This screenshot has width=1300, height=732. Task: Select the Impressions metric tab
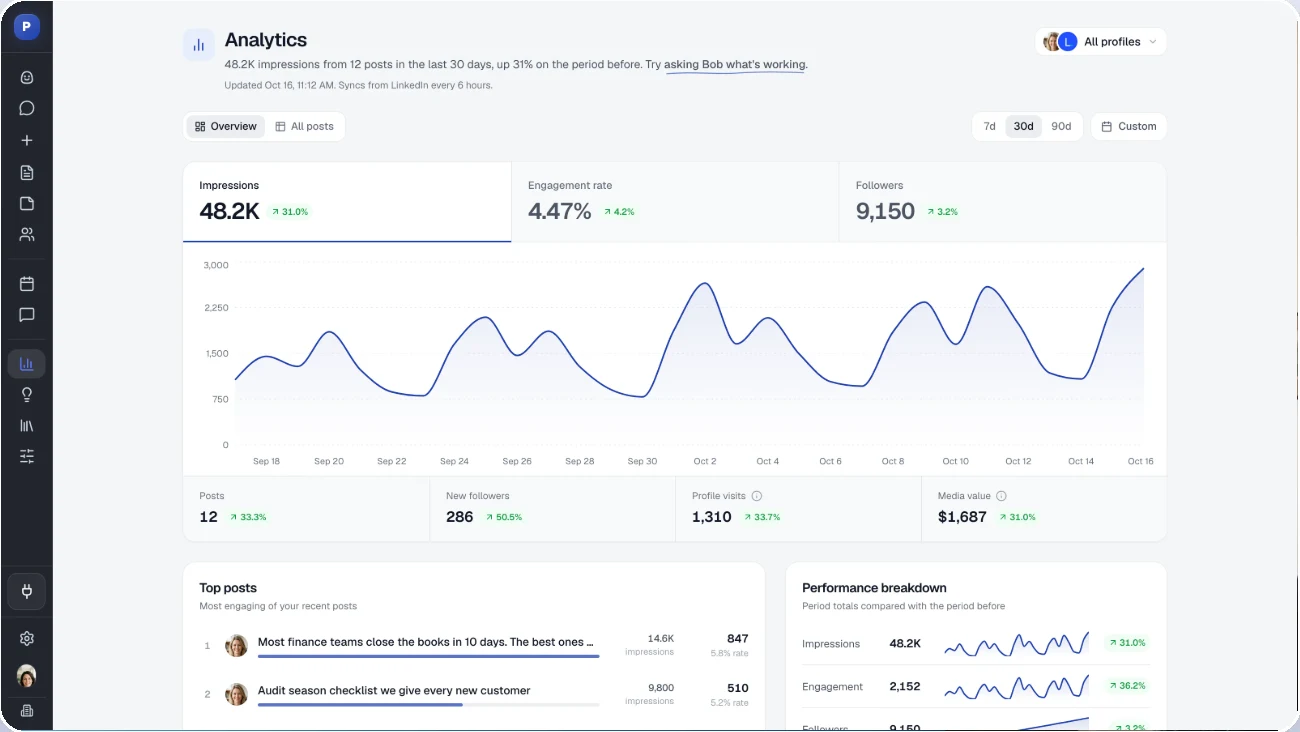pyautogui.click(x=347, y=202)
